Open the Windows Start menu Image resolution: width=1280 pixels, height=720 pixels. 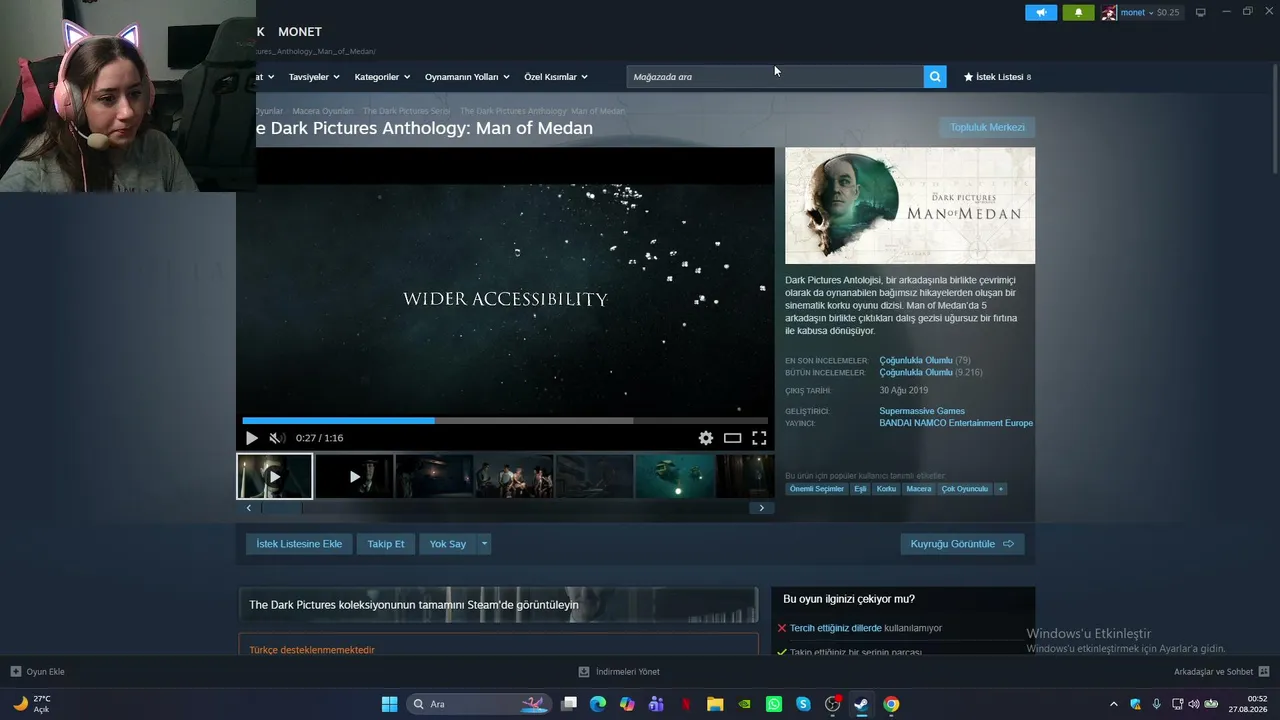click(389, 704)
